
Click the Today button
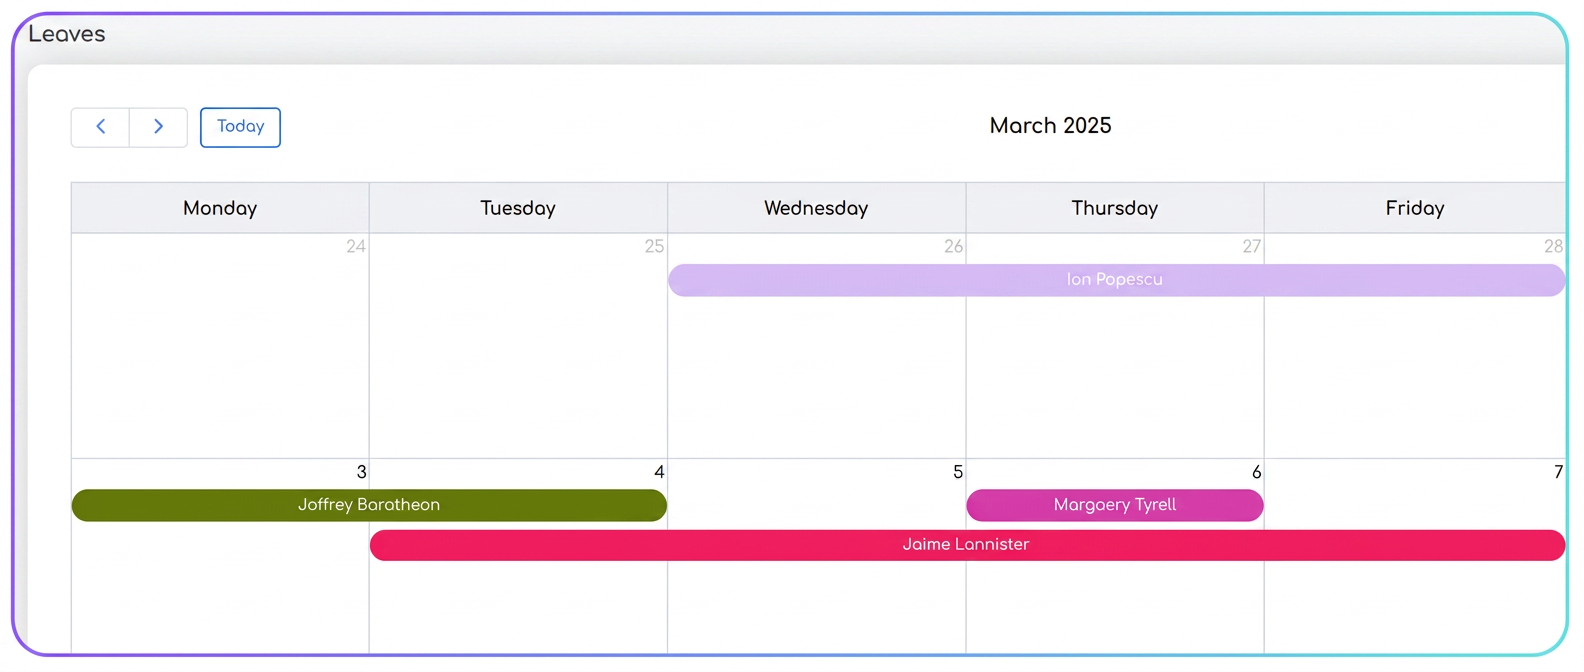pyautogui.click(x=240, y=127)
